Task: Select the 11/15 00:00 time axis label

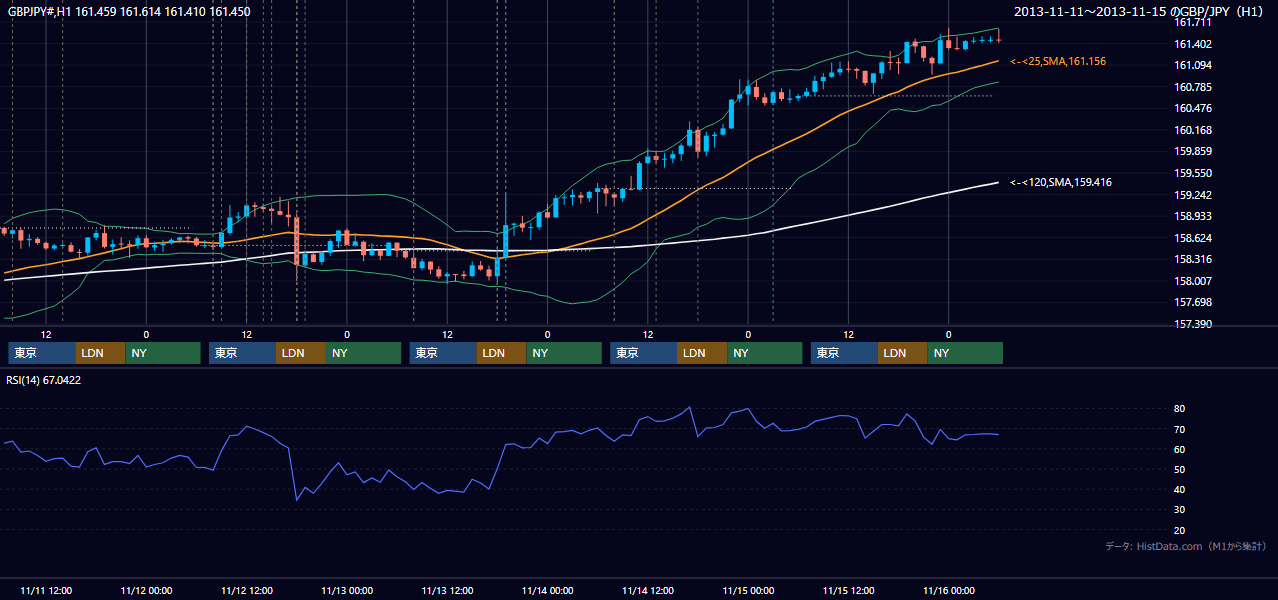Action: pos(748,590)
